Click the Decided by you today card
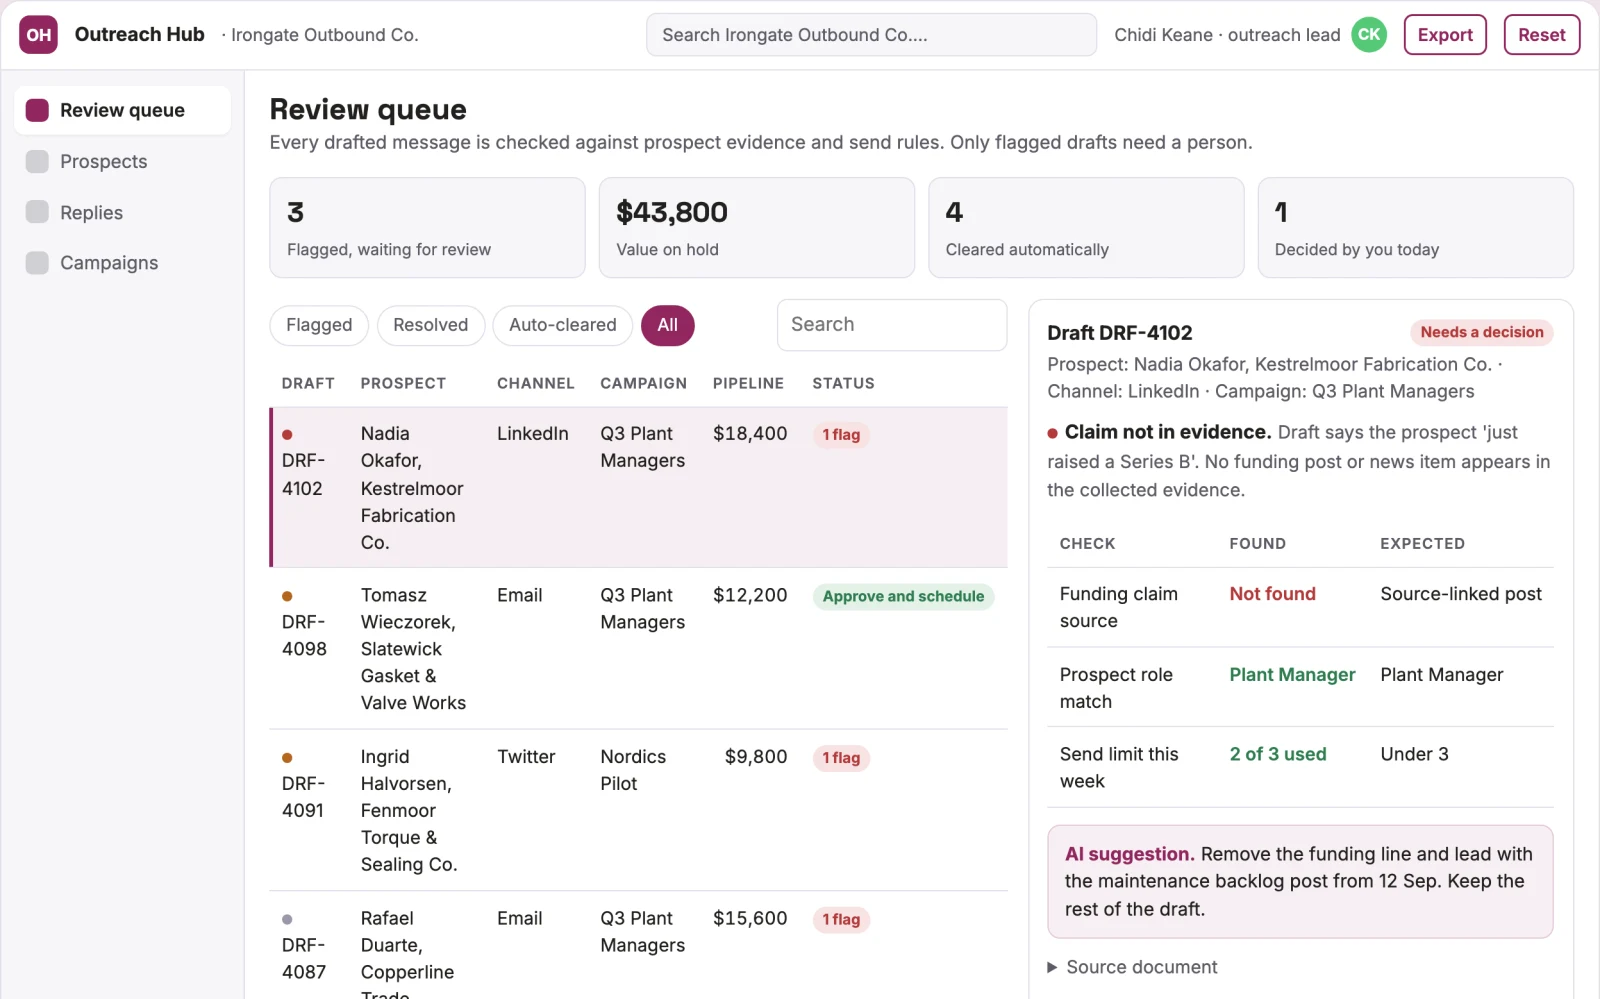This screenshot has height=999, width=1600. [x=1415, y=228]
